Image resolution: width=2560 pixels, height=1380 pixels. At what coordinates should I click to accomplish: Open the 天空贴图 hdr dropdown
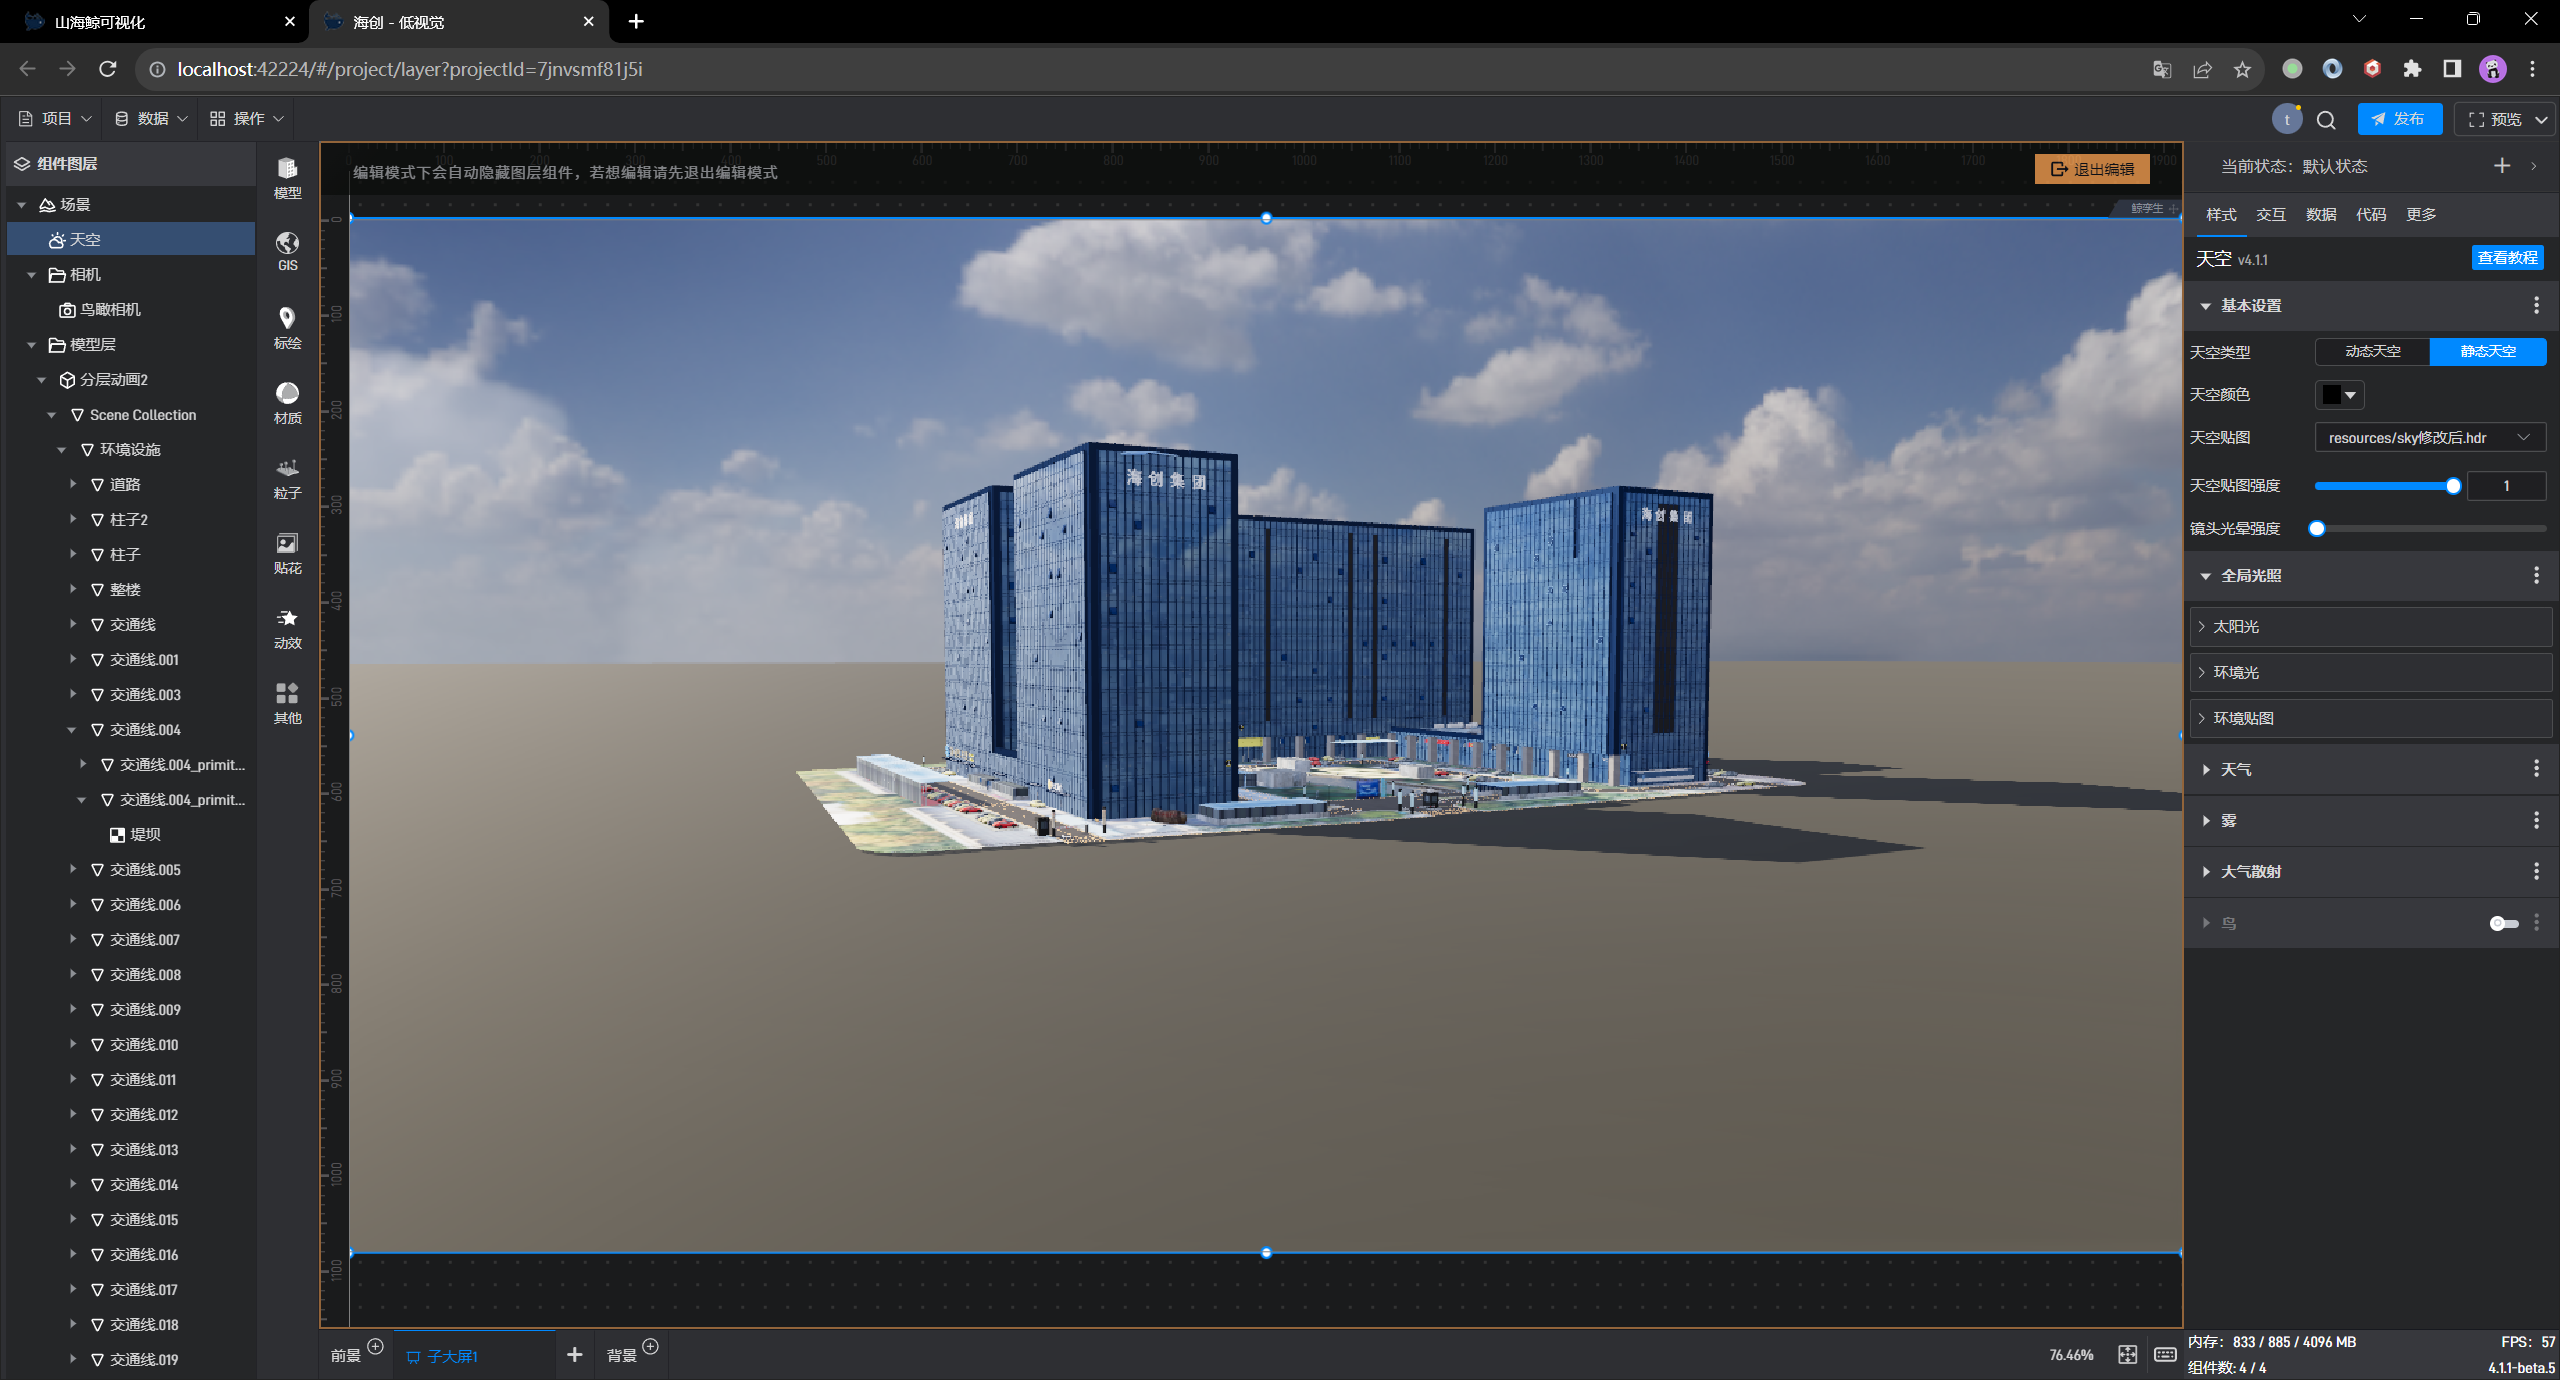point(2429,437)
